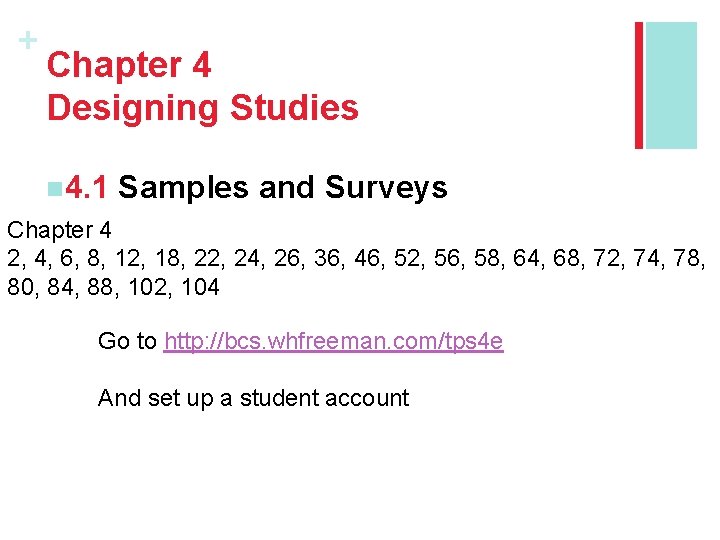Click number 78 at end of first row
This screenshot has width=720, height=540.
coord(689,259)
